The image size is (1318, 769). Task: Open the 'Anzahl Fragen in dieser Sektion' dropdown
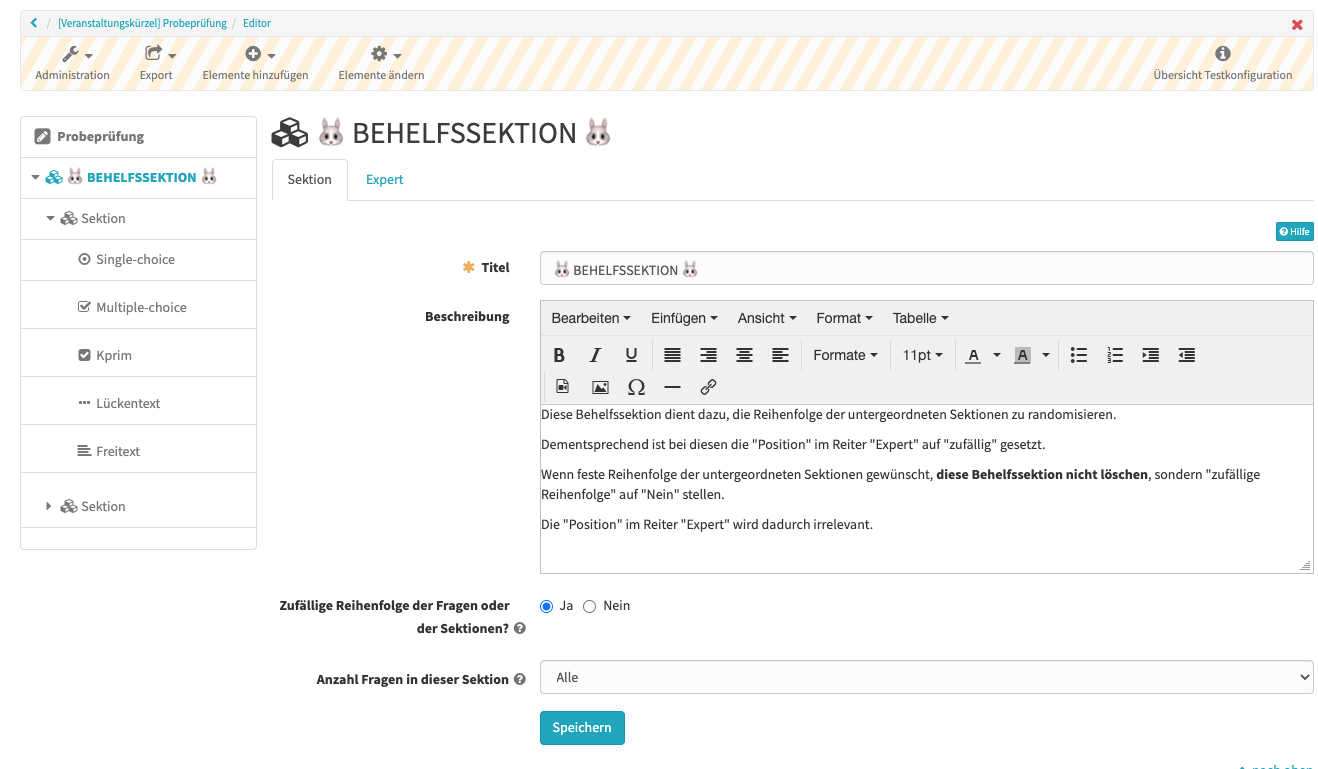[925, 677]
